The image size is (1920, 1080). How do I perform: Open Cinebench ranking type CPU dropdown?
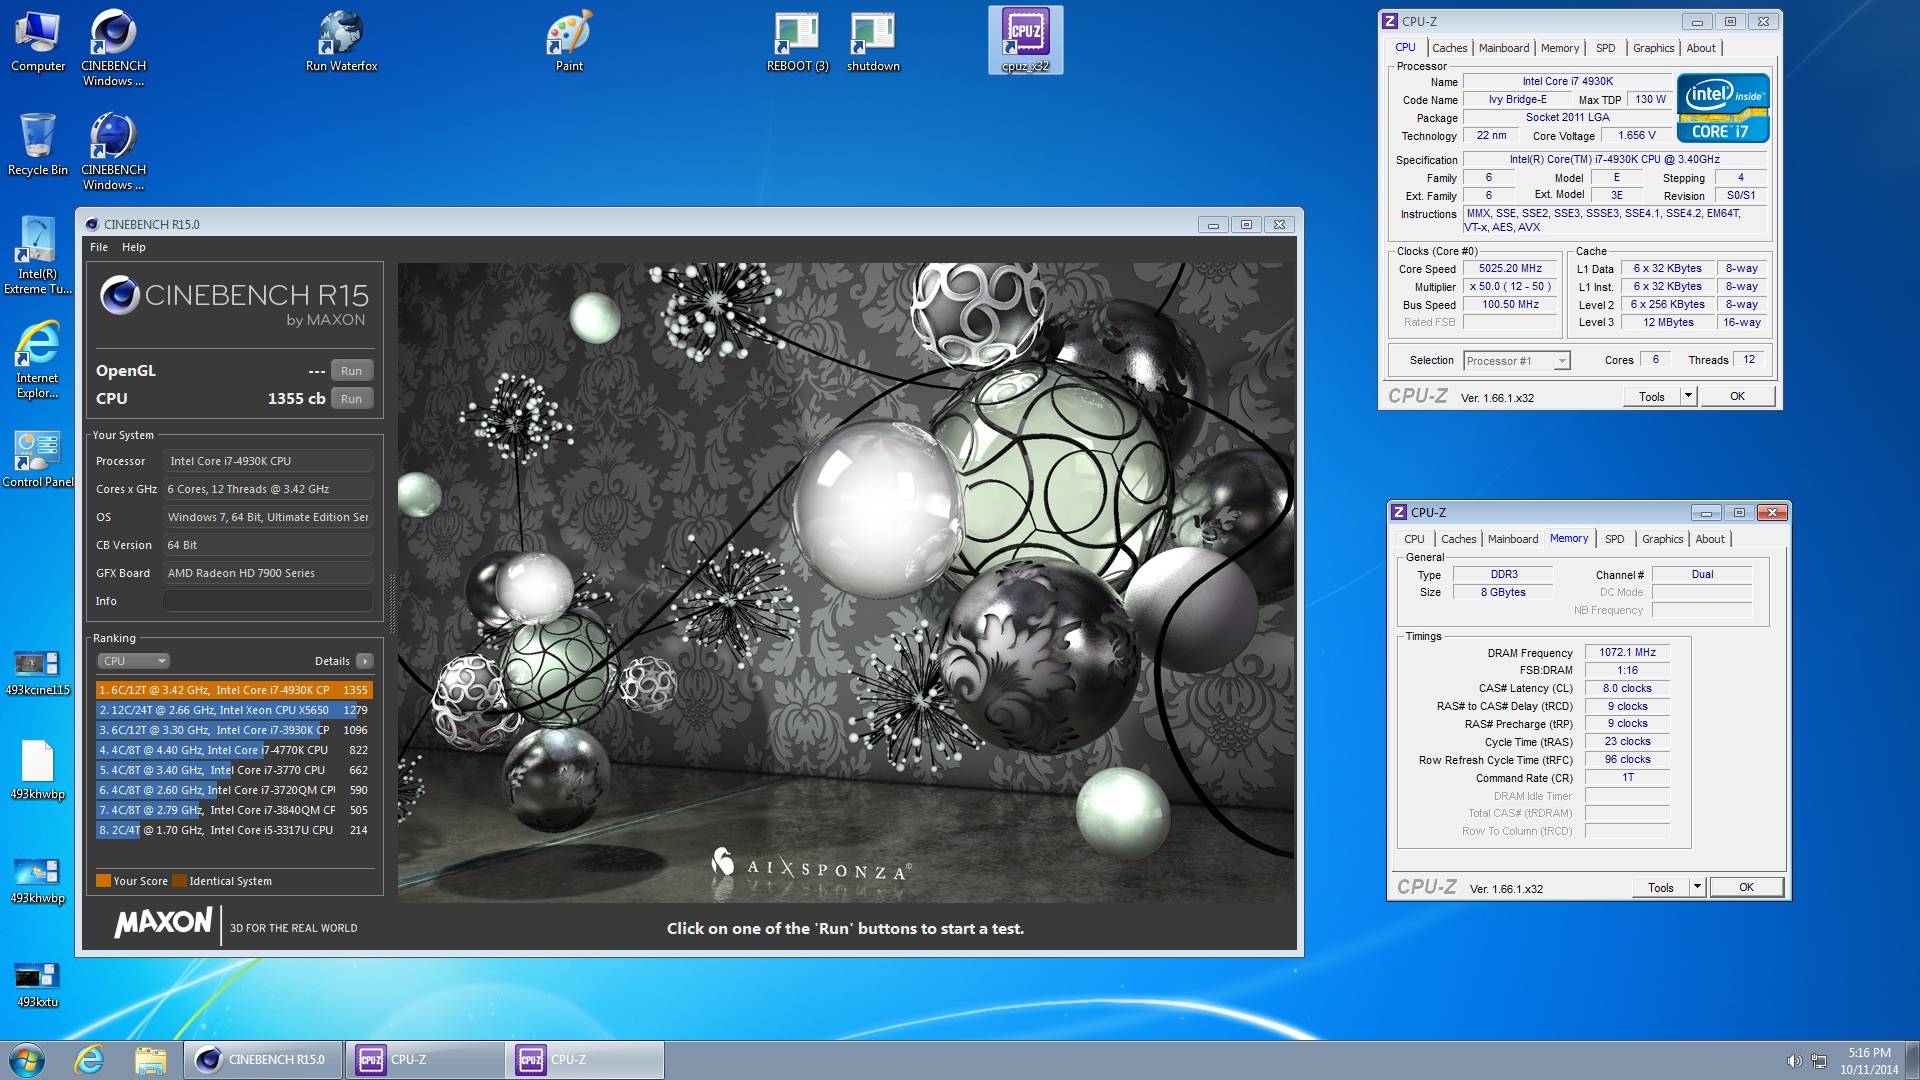point(134,661)
